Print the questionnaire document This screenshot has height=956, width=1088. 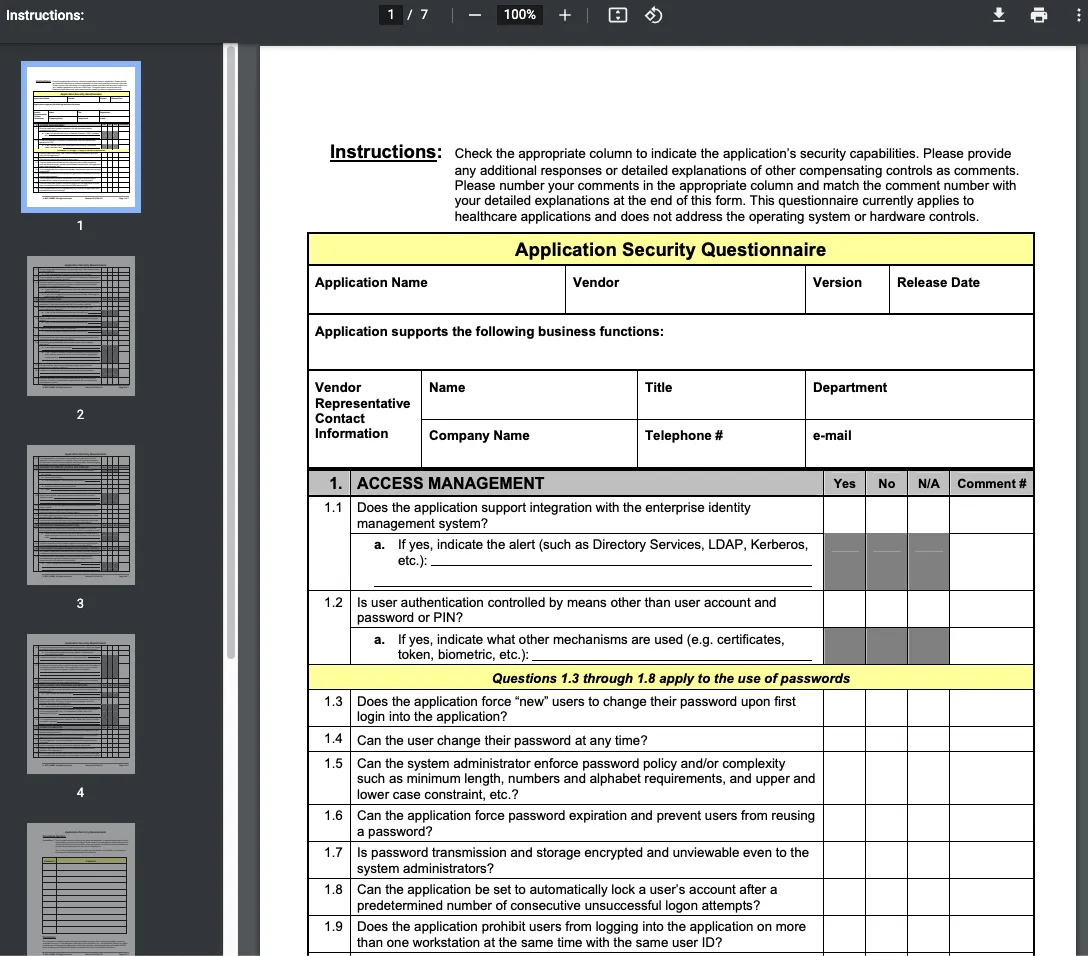(x=1039, y=15)
